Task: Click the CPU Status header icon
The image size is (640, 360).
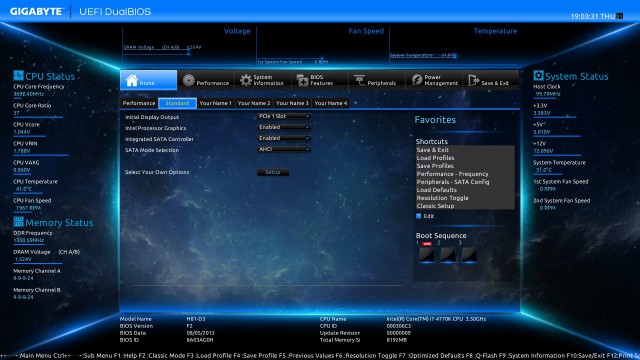Action: [18, 76]
